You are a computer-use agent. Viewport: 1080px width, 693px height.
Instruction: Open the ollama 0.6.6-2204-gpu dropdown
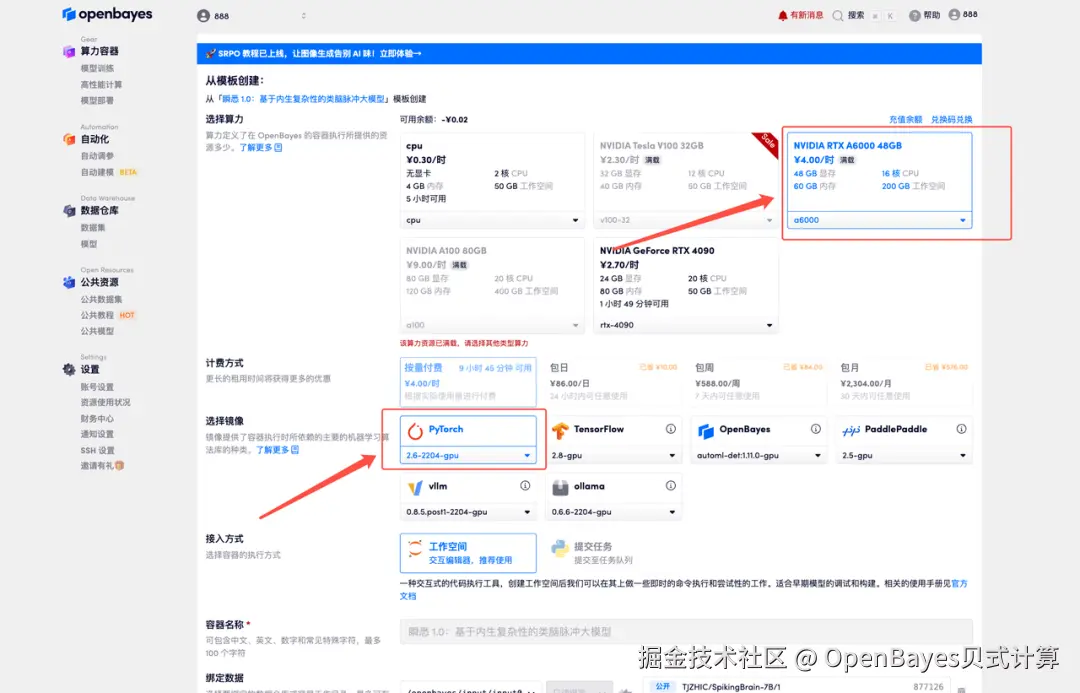coord(613,512)
